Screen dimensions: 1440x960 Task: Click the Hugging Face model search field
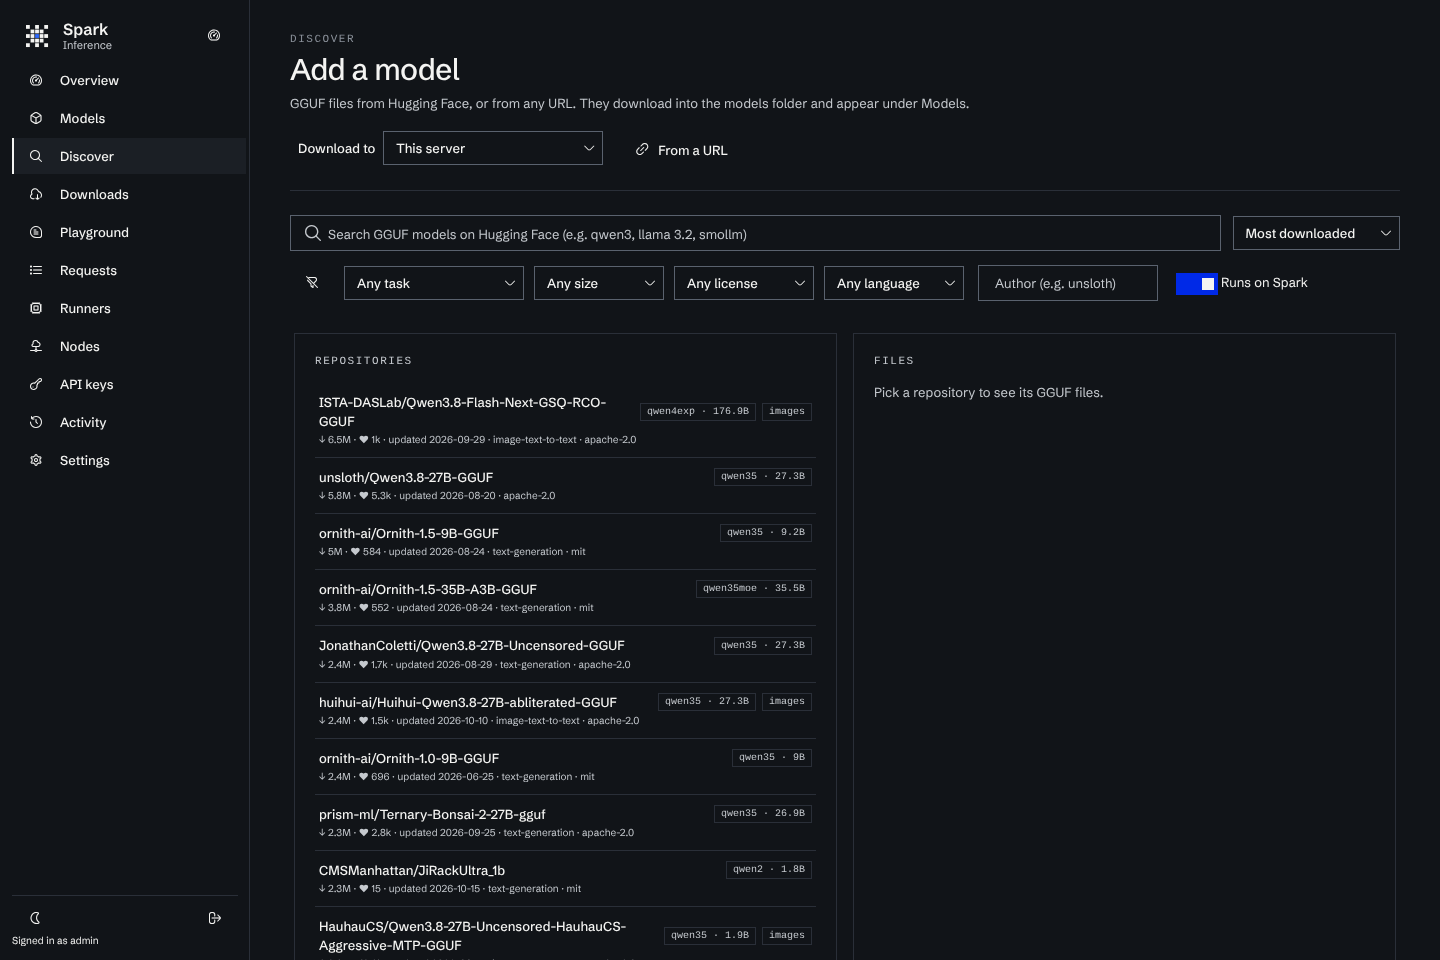click(755, 233)
